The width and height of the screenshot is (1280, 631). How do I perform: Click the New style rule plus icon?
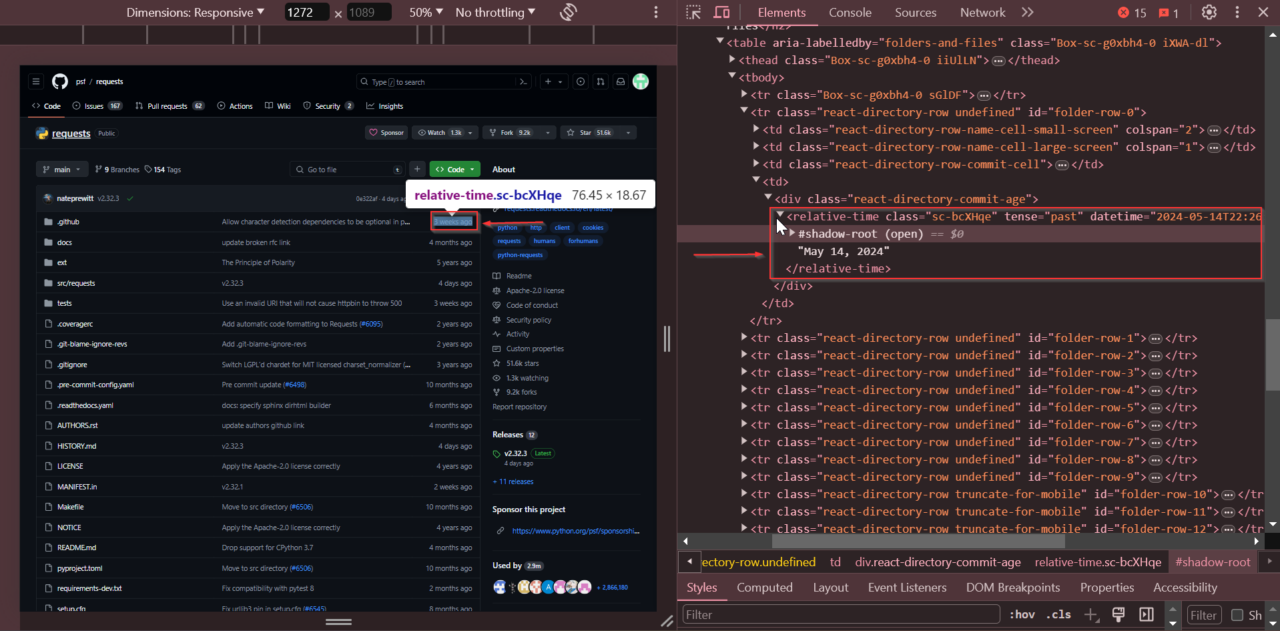(x=1092, y=614)
